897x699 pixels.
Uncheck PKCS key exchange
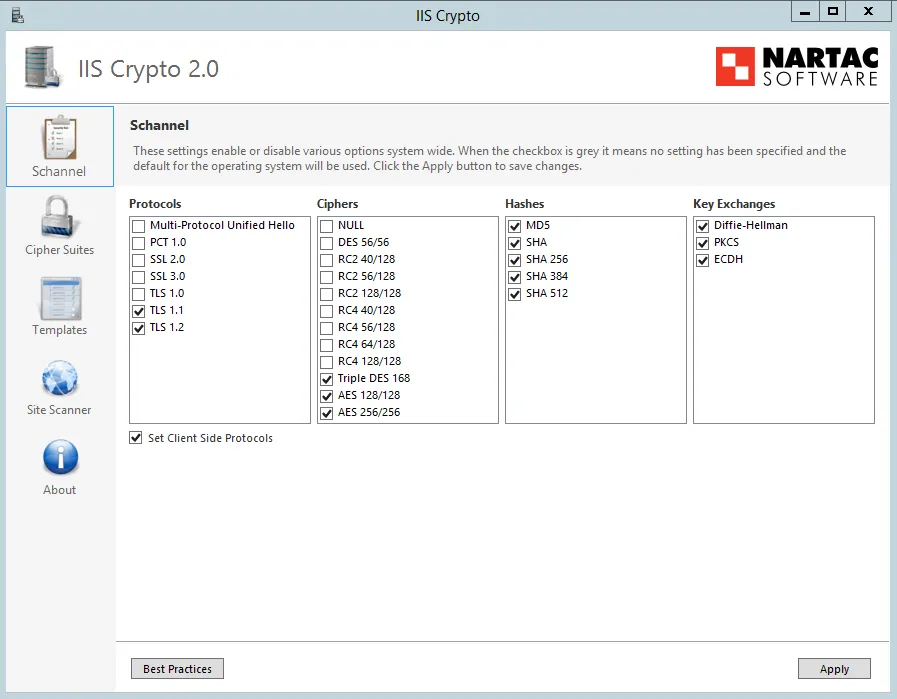(x=702, y=243)
